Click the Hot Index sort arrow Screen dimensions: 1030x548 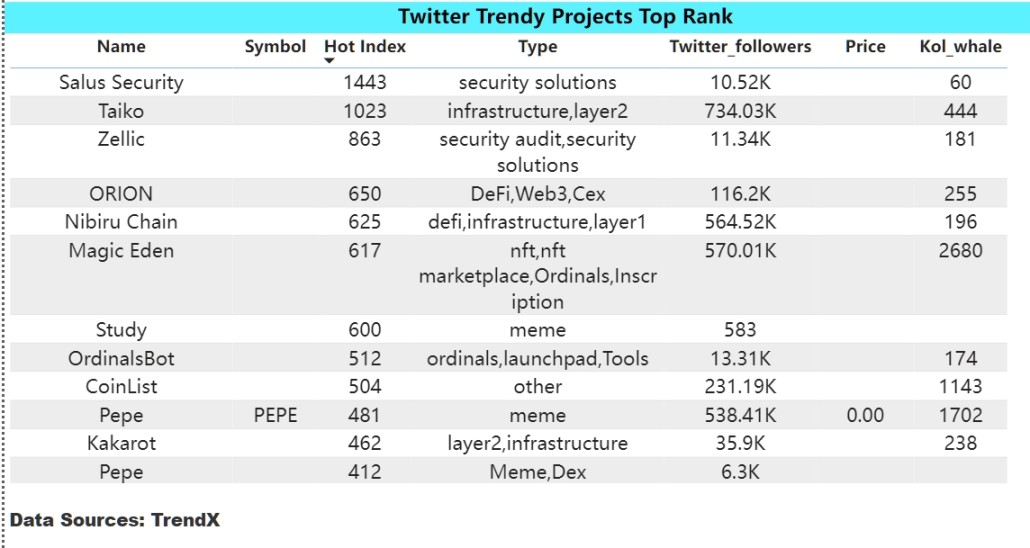[x=329, y=61]
